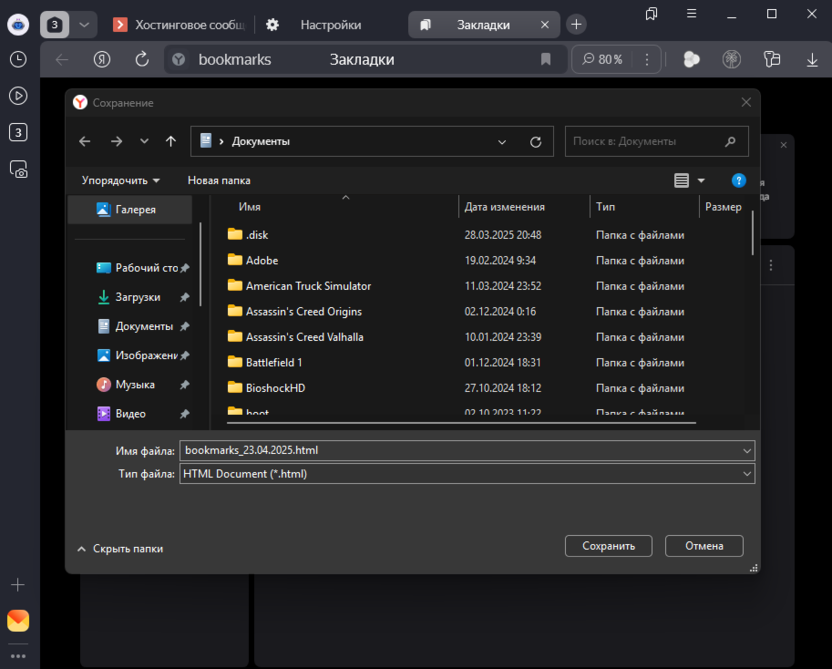Go up one folder level
Viewport: 832px width, 669px height.
pyautogui.click(x=171, y=142)
